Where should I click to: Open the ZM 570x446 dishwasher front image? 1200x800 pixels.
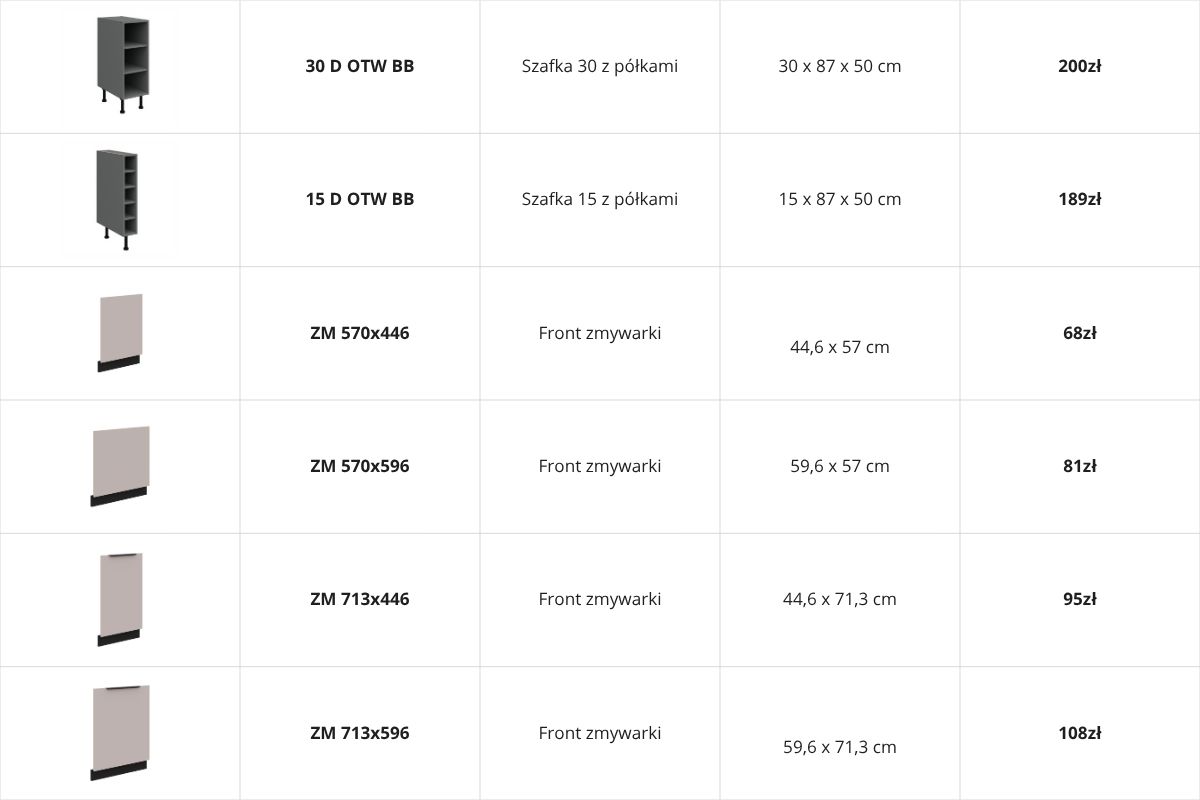pyautogui.click(x=120, y=333)
